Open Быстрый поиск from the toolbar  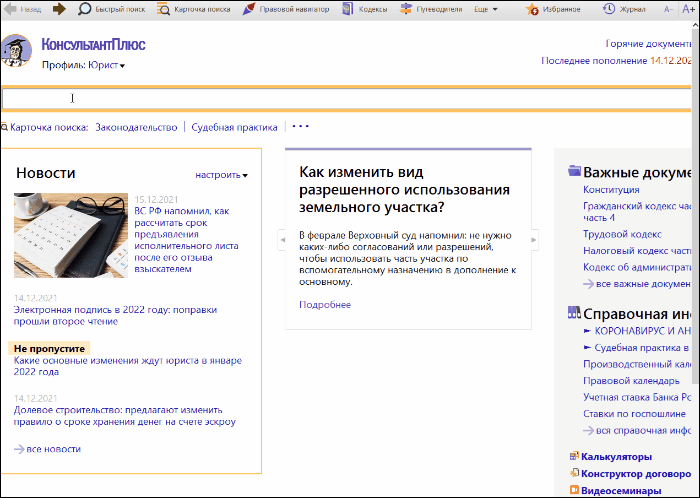111,9
